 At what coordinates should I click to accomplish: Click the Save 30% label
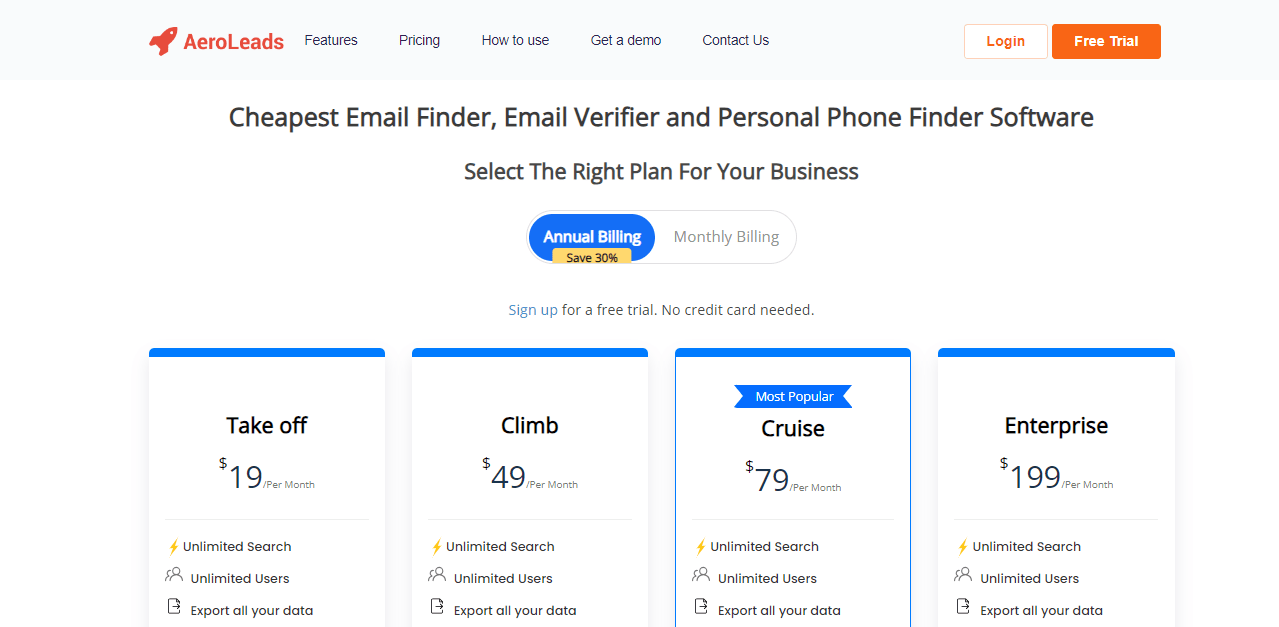(591, 257)
